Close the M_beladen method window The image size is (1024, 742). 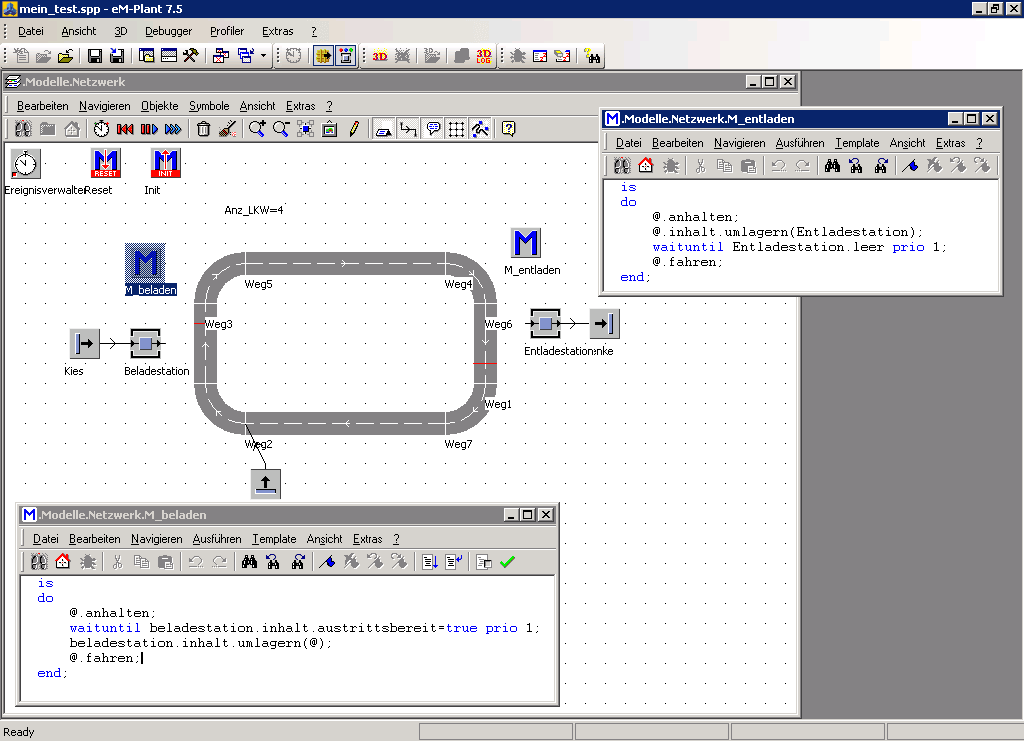tap(545, 515)
